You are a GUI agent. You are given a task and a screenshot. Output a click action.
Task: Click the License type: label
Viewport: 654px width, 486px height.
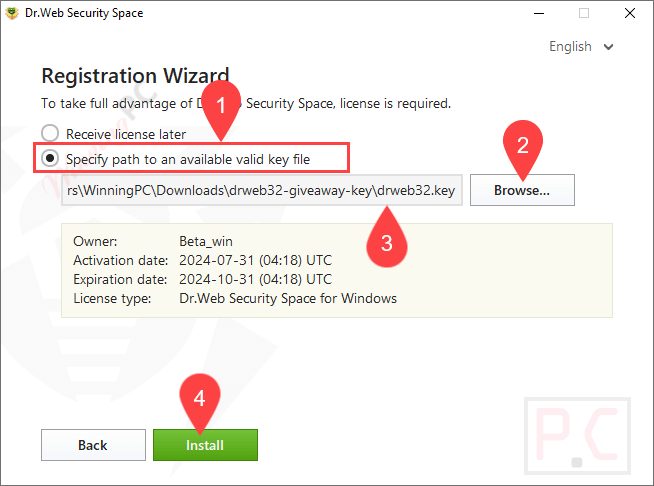112,298
